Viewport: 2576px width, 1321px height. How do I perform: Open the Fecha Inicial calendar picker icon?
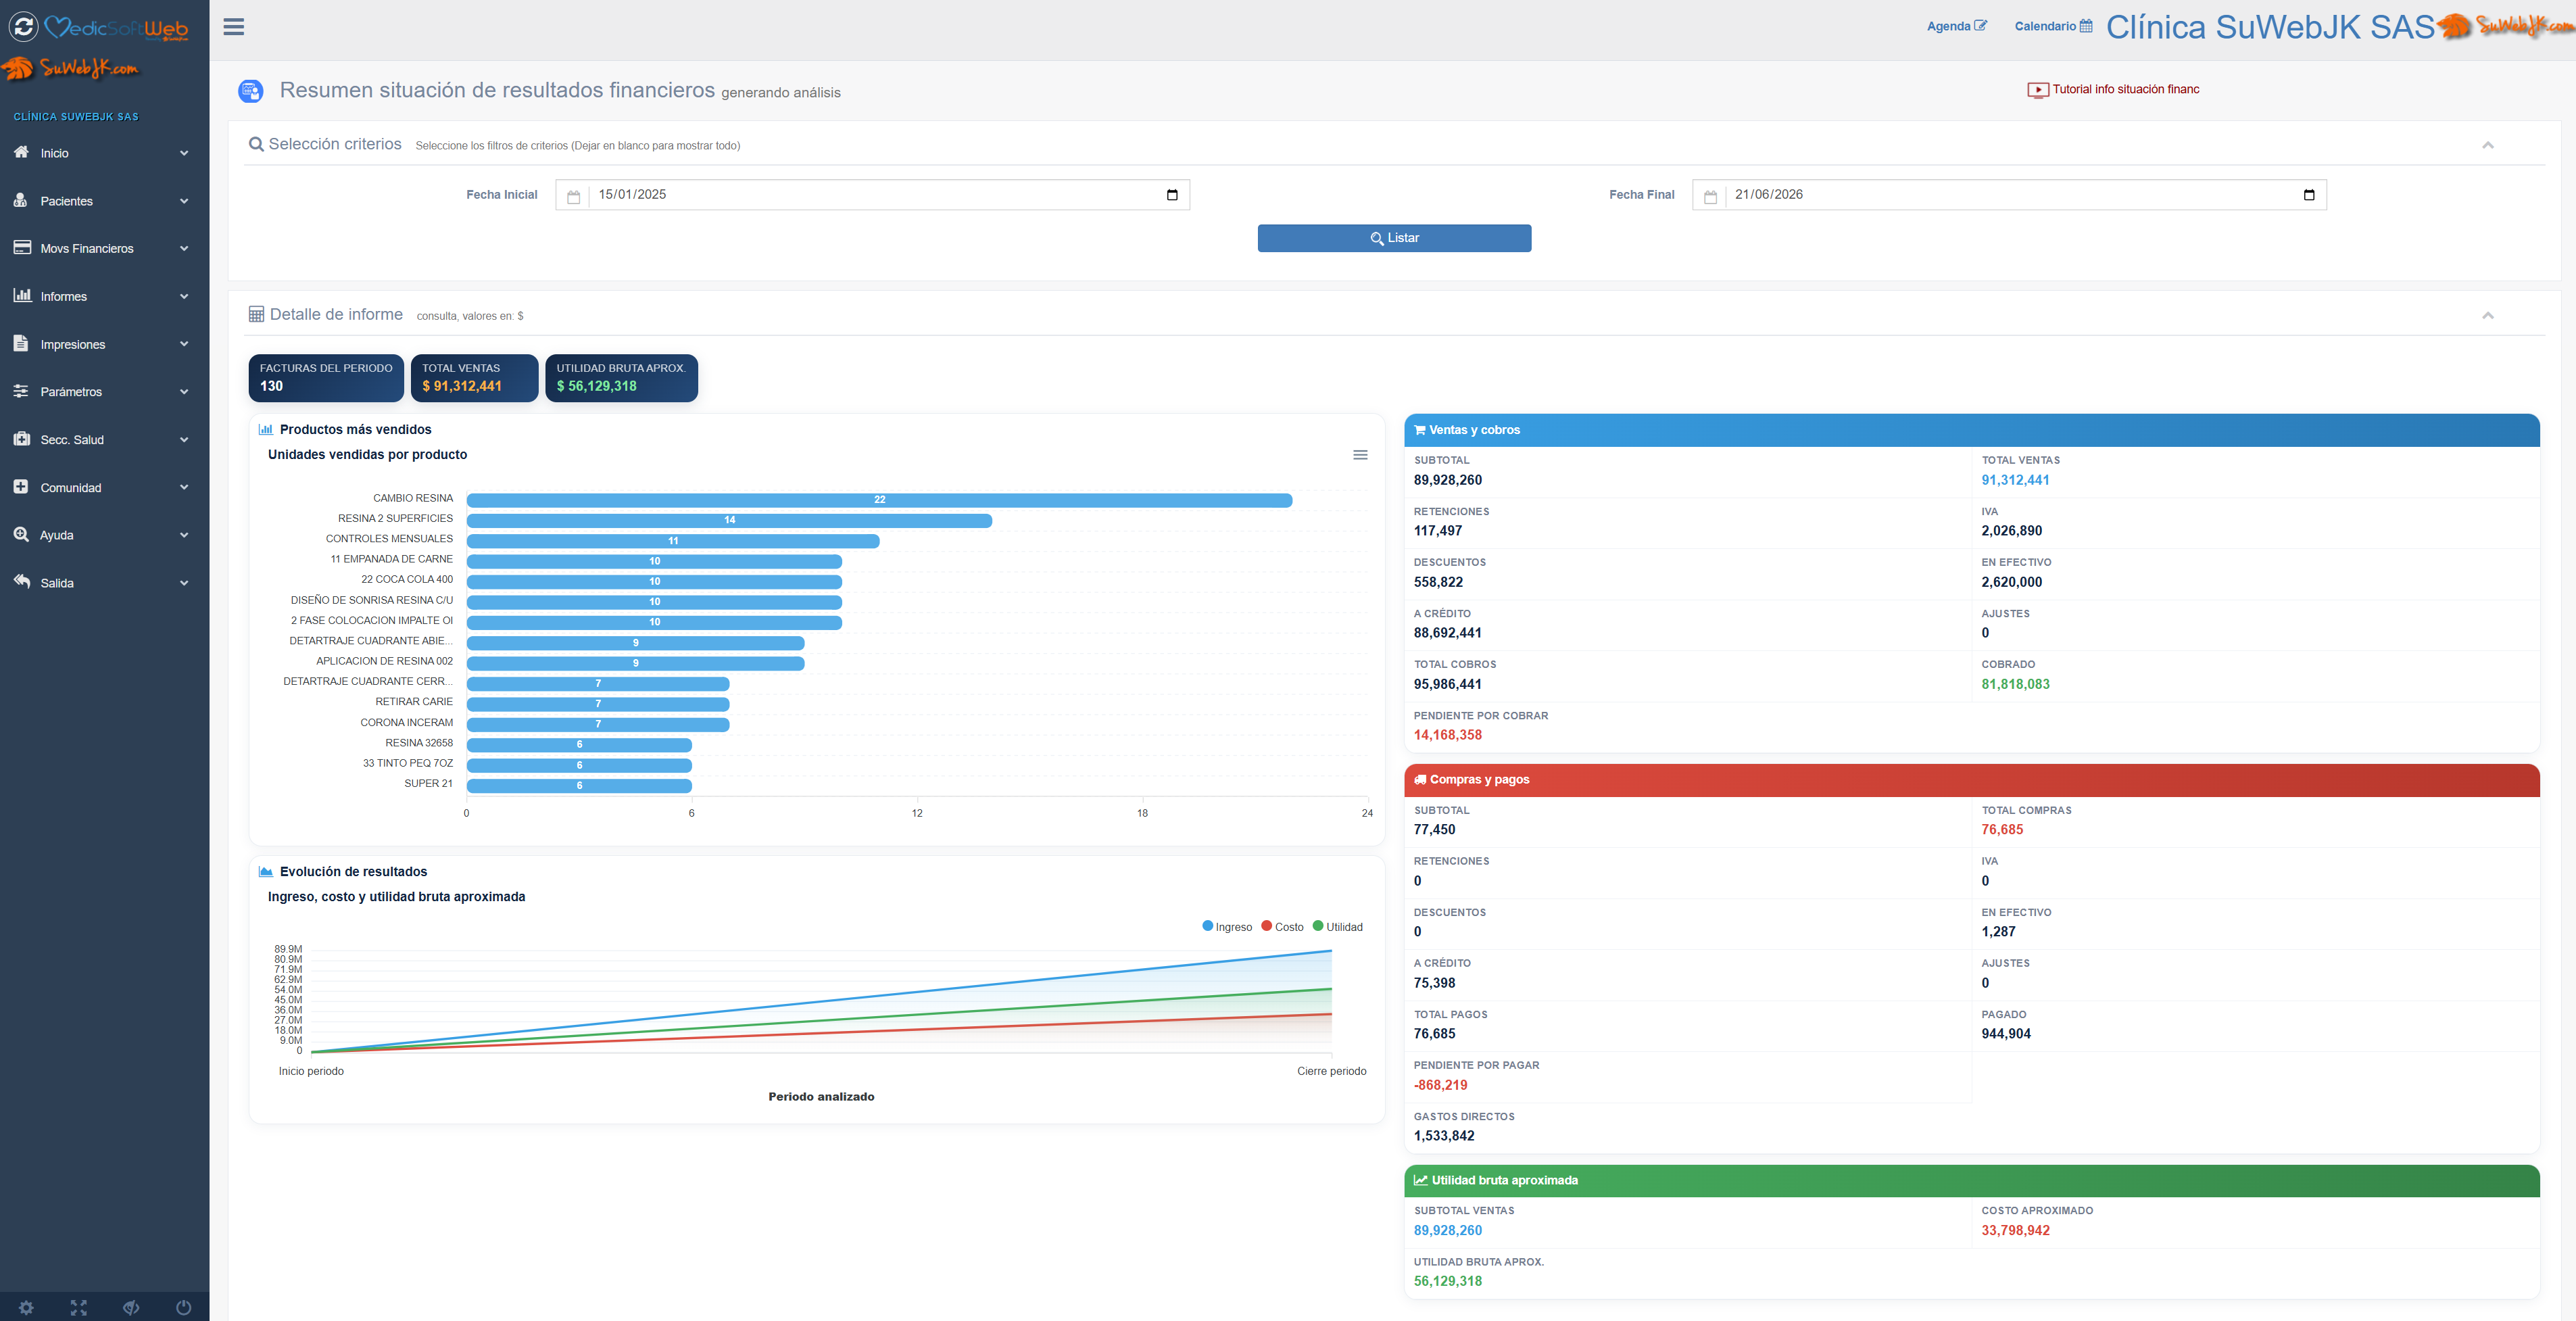tap(1172, 195)
